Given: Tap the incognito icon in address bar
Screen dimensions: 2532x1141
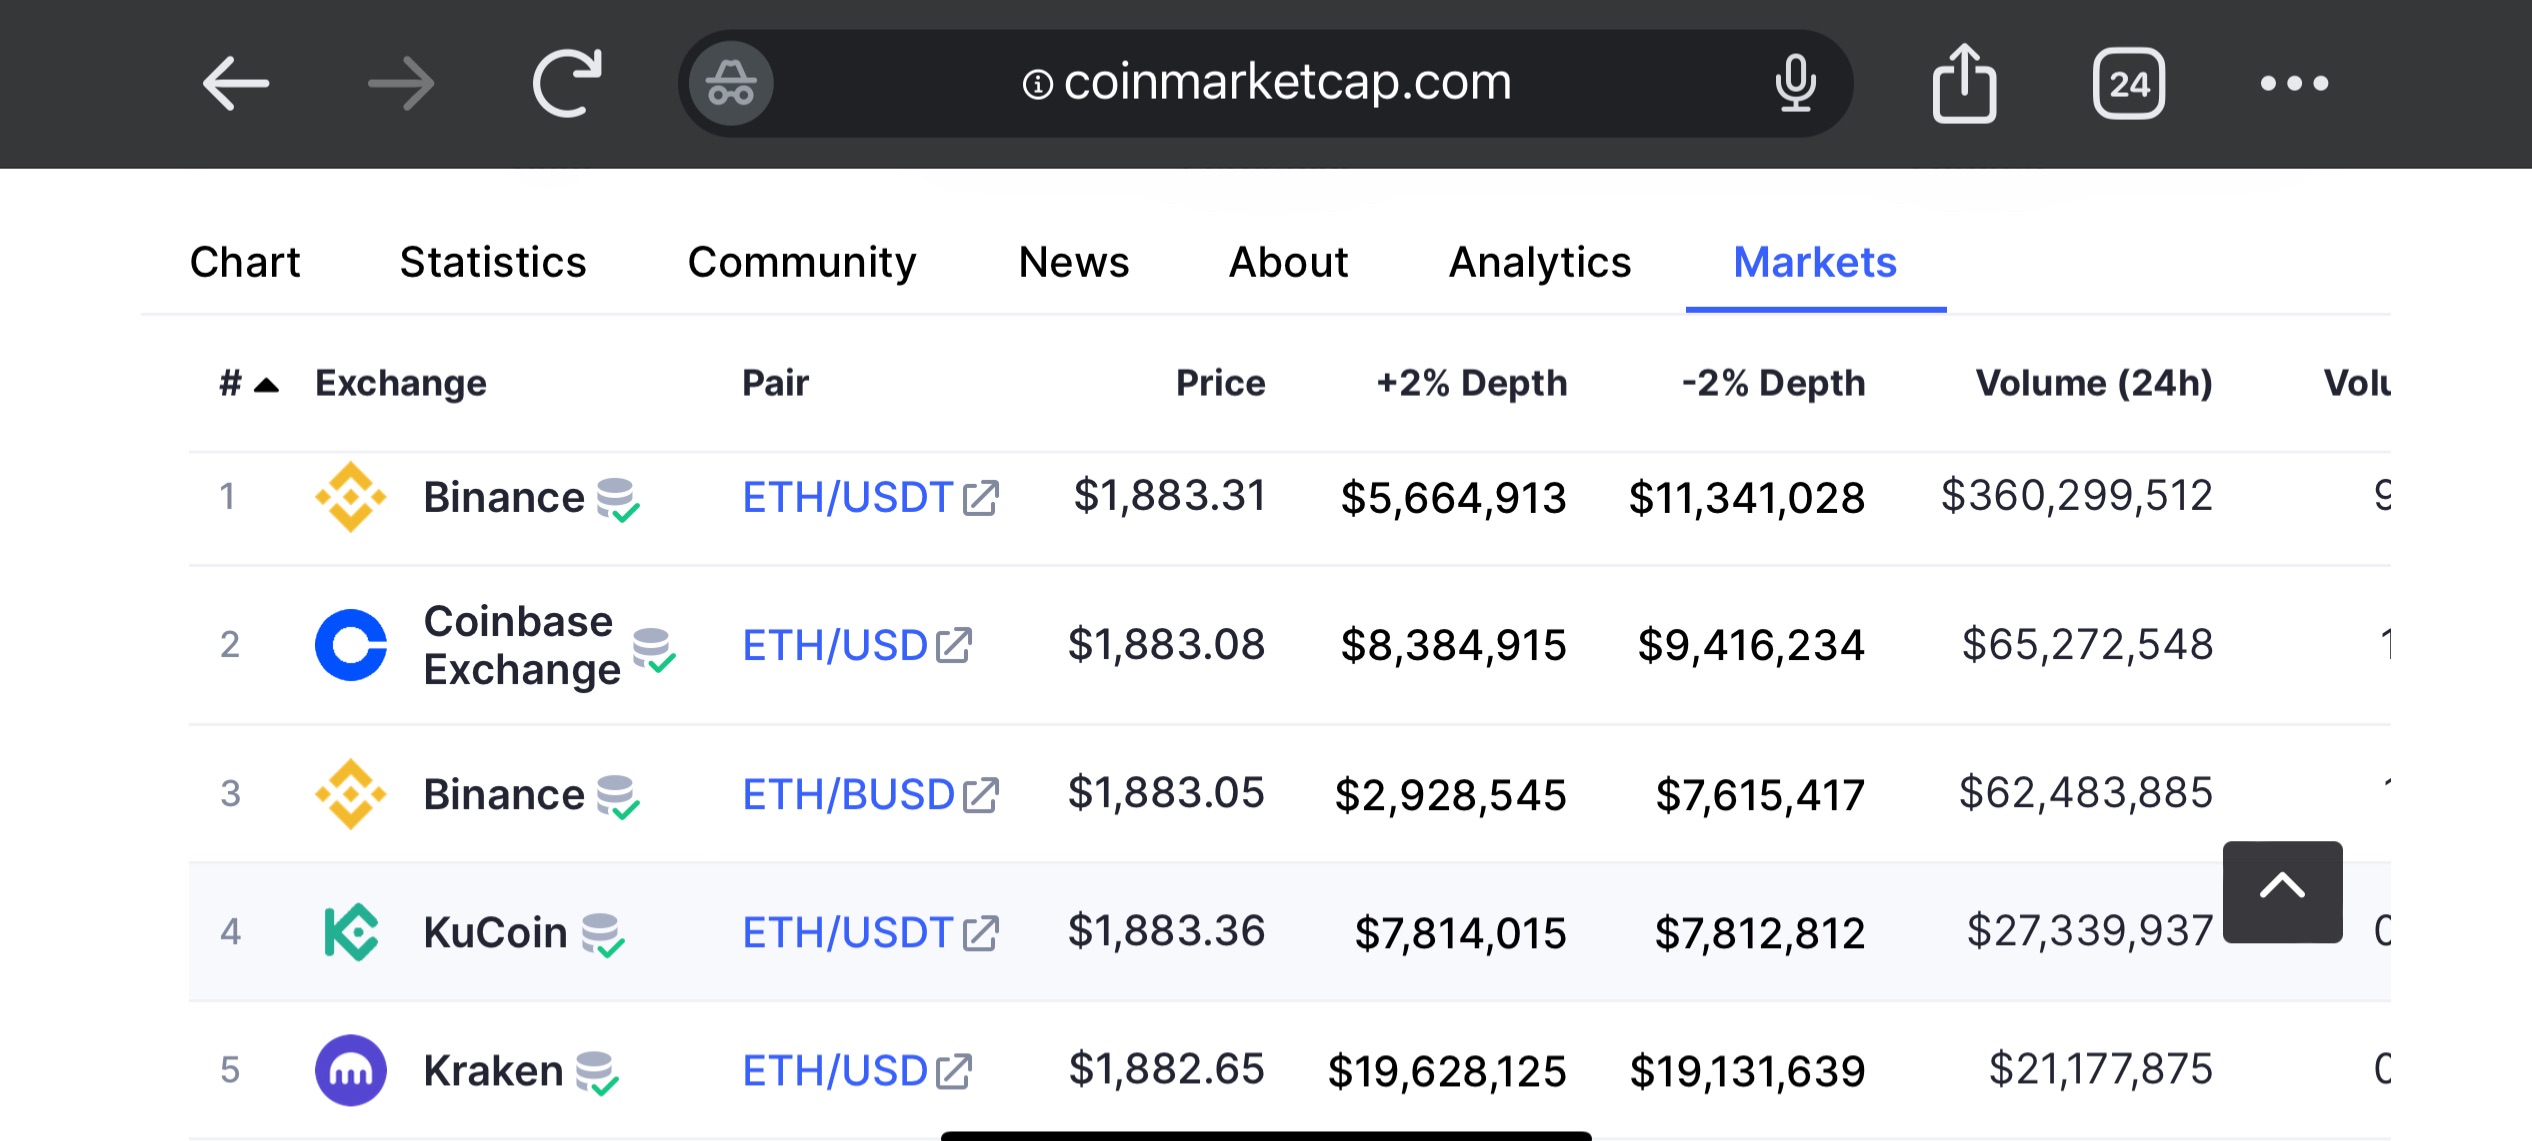Looking at the screenshot, I should [731, 83].
